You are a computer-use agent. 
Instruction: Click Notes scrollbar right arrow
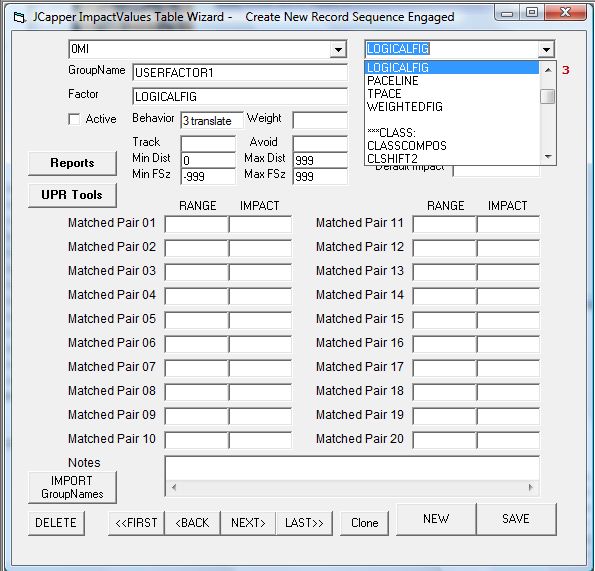pyautogui.click(x=530, y=487)
